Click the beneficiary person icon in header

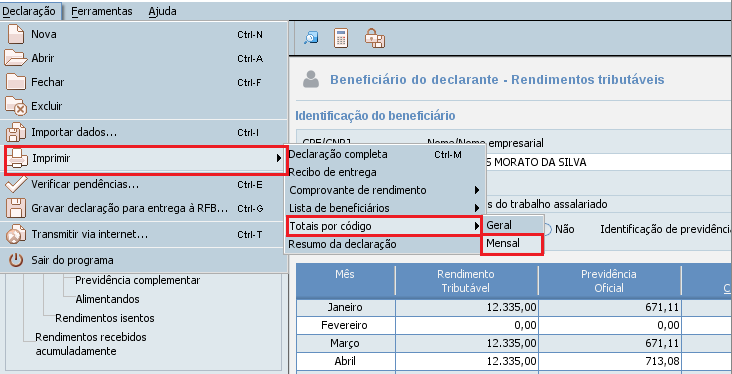311,79
